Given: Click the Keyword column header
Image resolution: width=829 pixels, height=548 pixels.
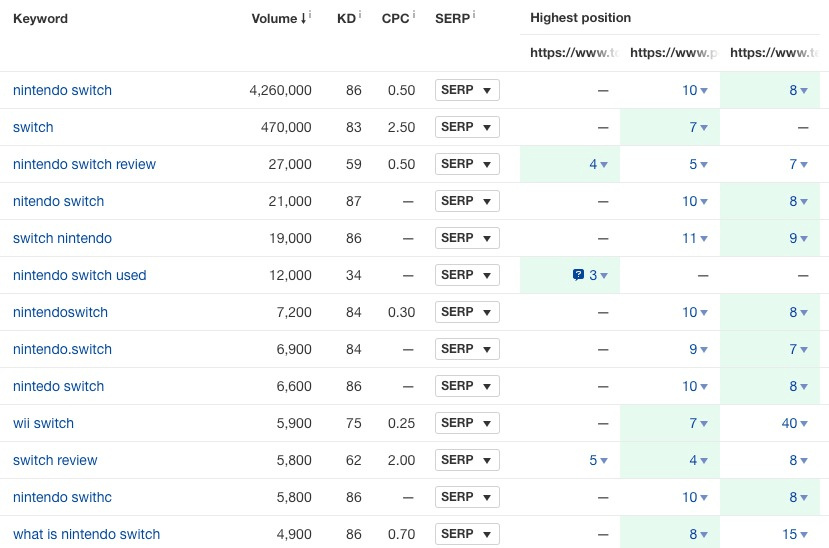Looking at the screenshot, I should coord(40,18).
